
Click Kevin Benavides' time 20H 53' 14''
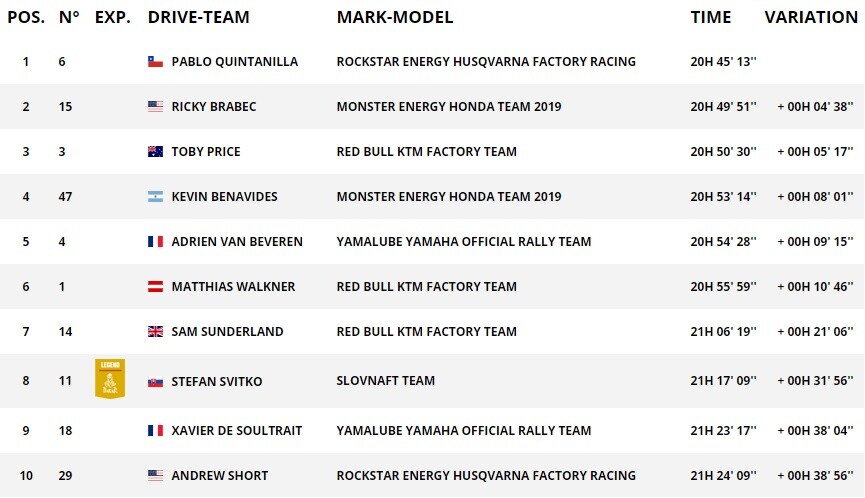723,197
